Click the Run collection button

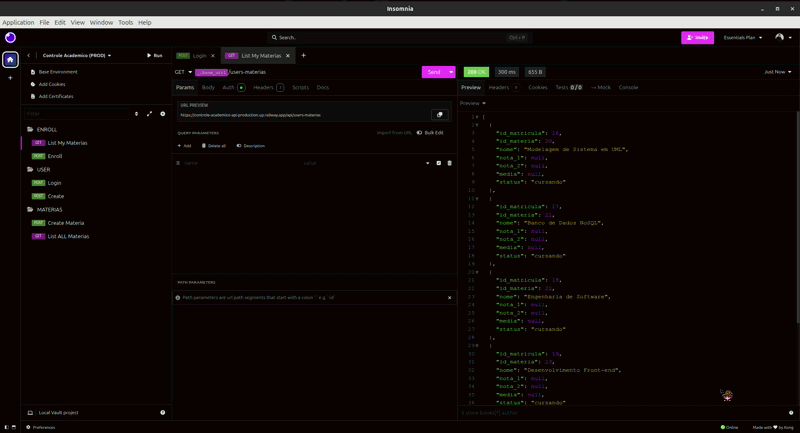(155, 56)
